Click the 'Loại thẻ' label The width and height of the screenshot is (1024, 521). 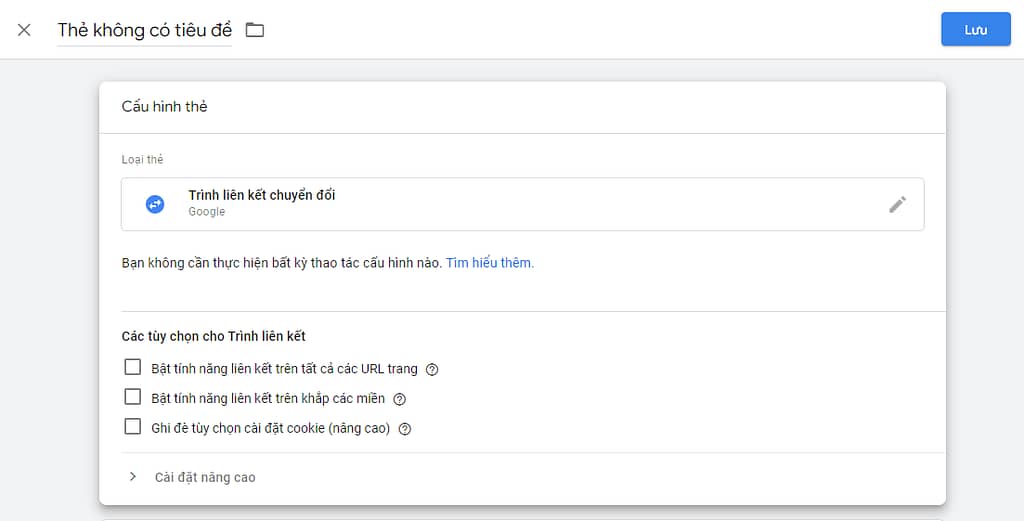142,159
